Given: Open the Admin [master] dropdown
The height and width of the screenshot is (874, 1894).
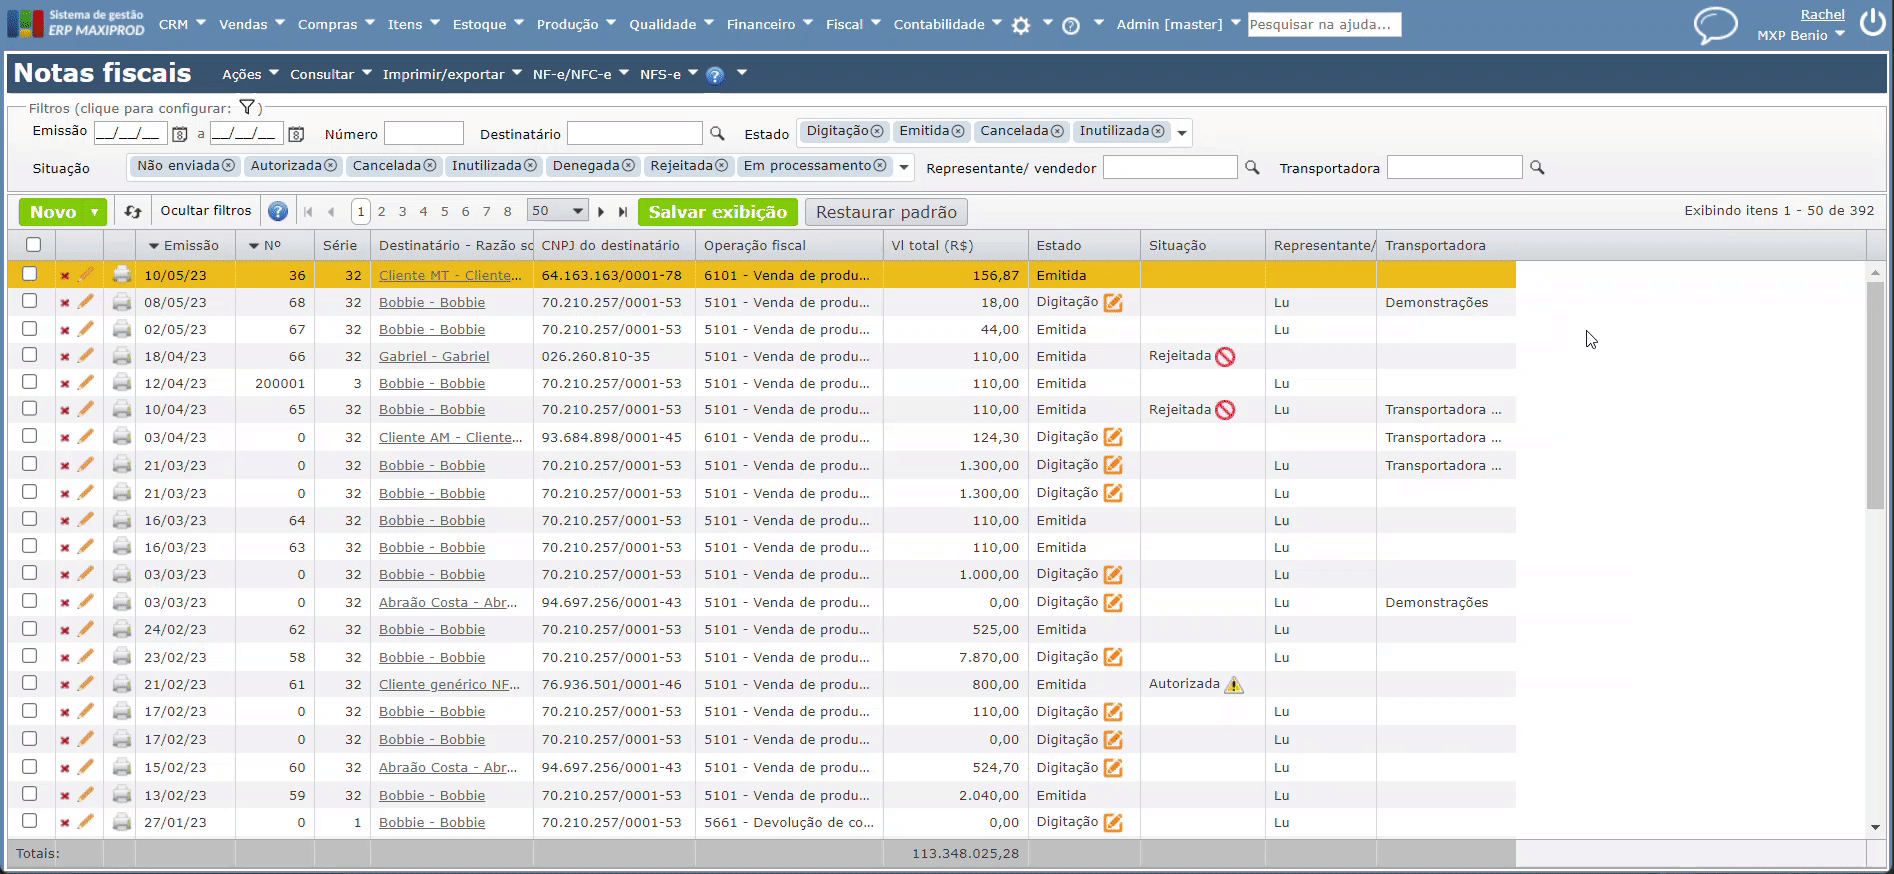Looking at the screenshot, I should (1178, 24).
